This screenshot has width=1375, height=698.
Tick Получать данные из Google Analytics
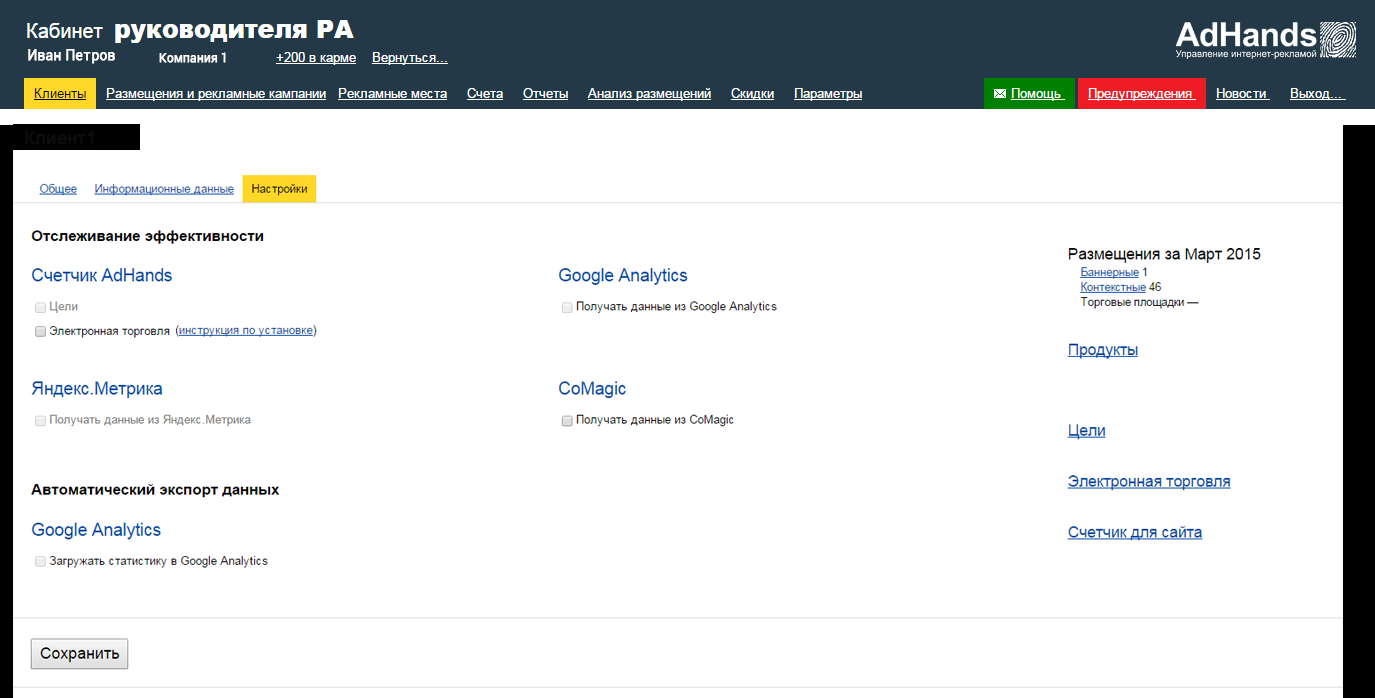pyautogui.click(x=567, y=307)
